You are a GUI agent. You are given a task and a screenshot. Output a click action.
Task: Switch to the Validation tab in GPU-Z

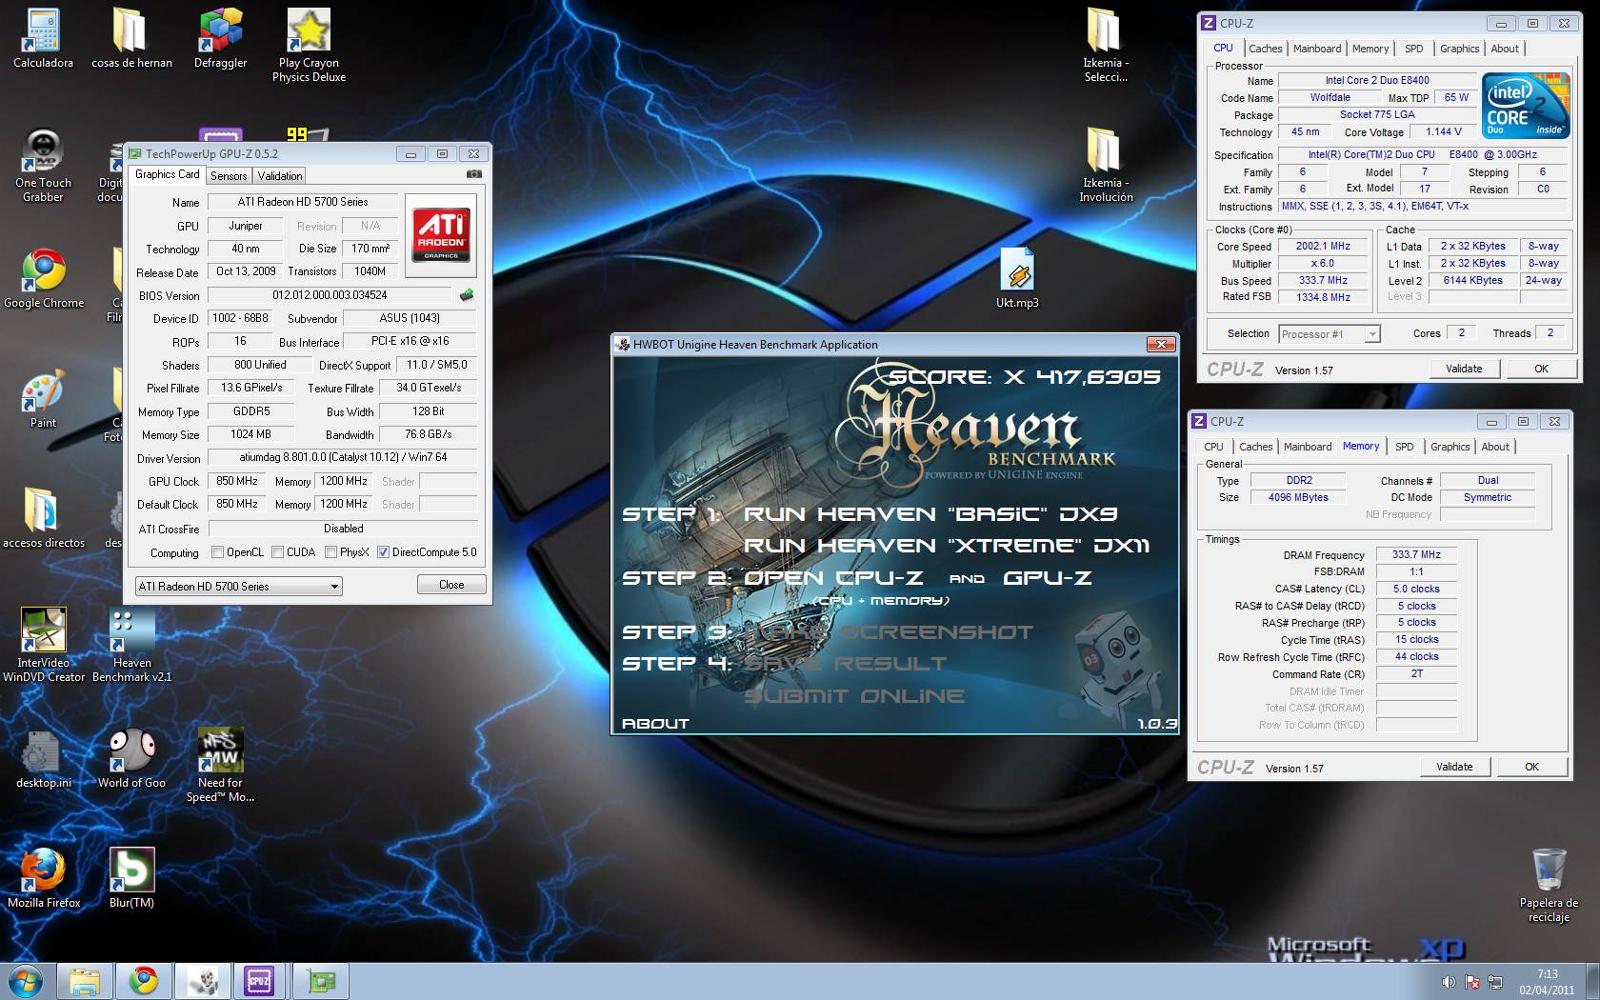pos(280,176)
